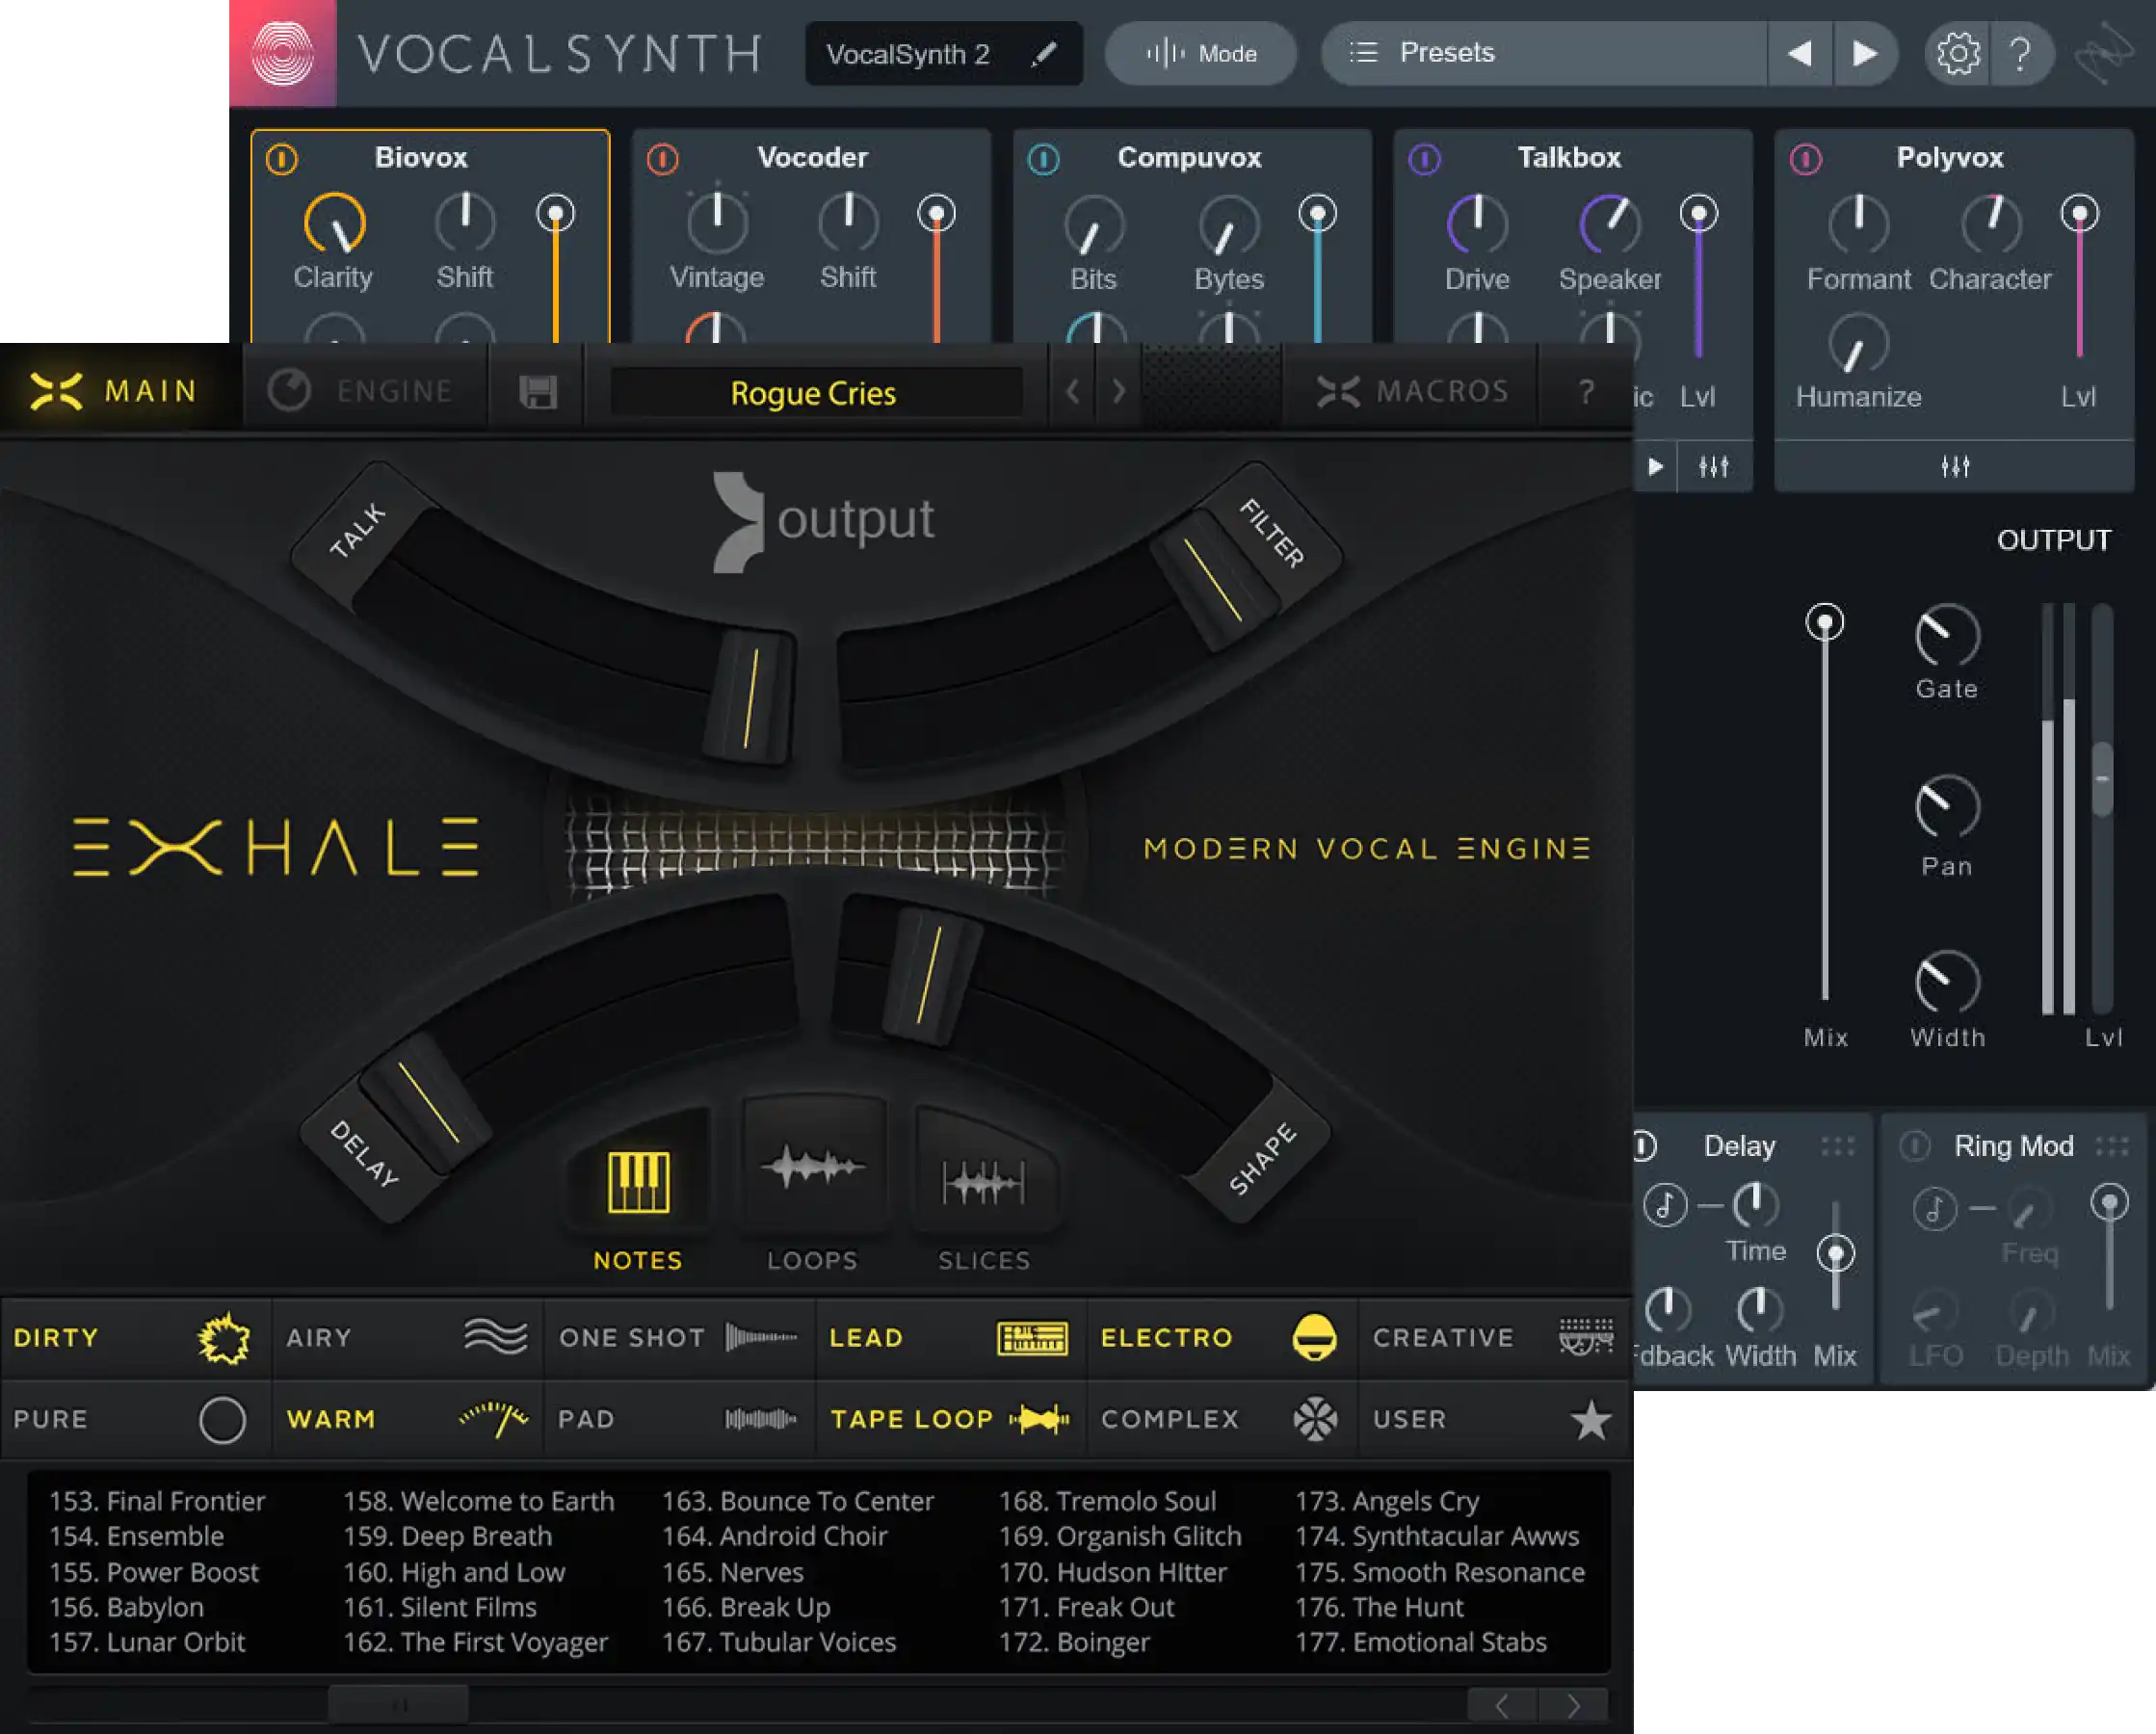The image size is (2156, 1734).
Task: Toggle the Biovox module power button
Action: 282,159
